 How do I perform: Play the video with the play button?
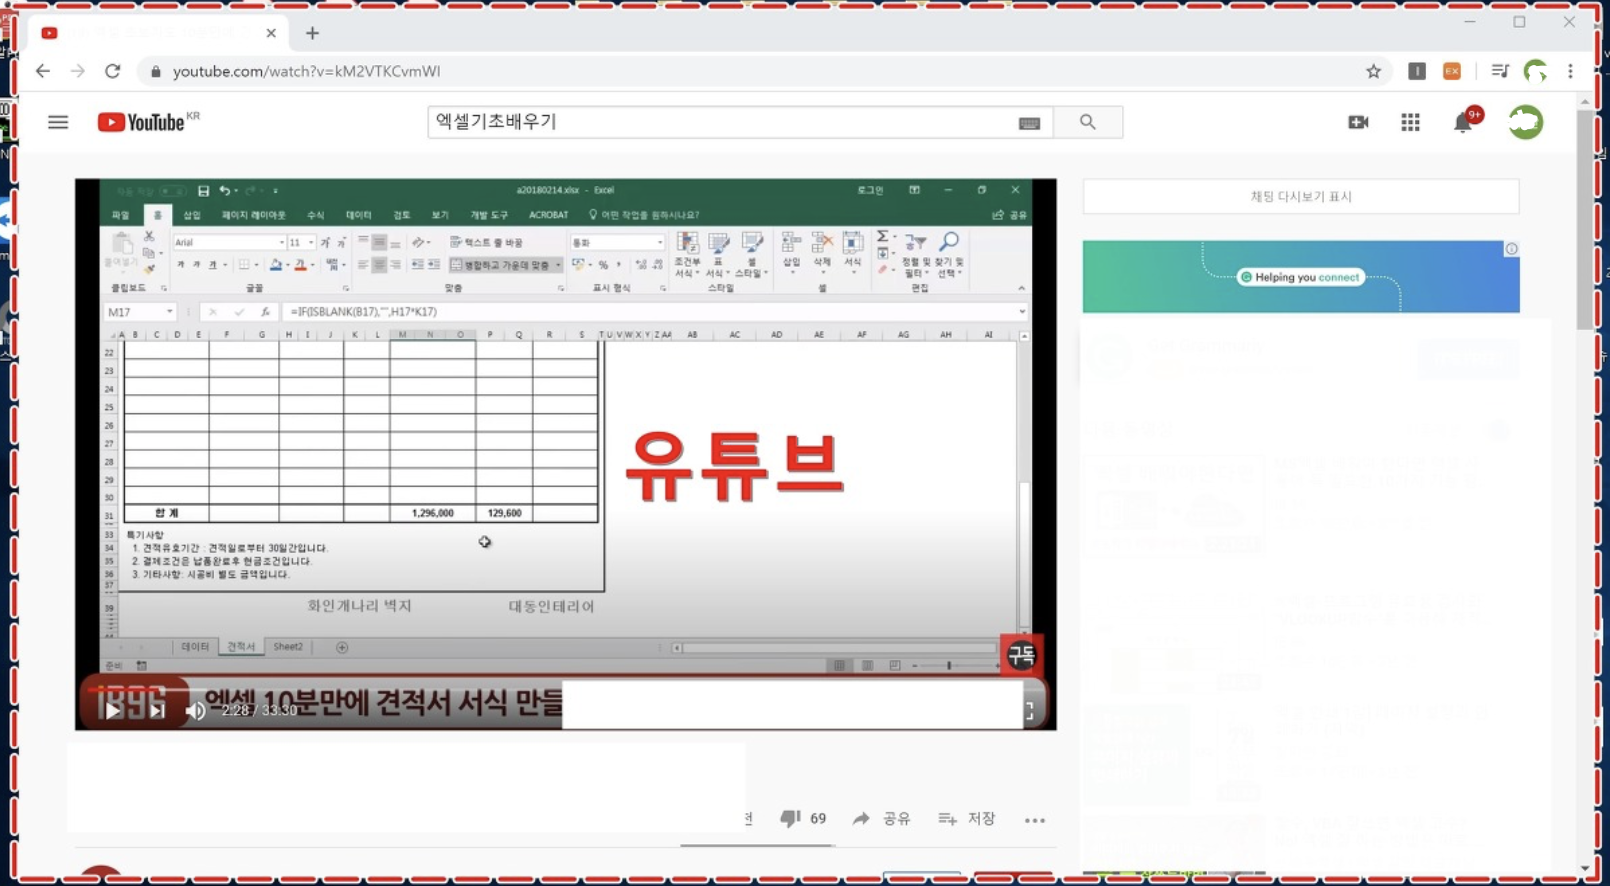(112, 710)
